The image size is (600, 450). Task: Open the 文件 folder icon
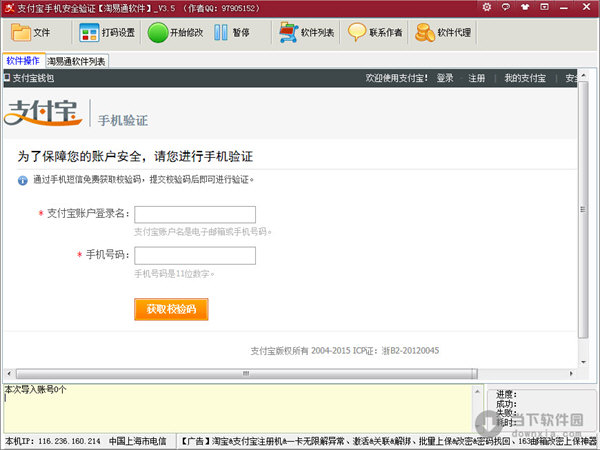tap(21, 33)
